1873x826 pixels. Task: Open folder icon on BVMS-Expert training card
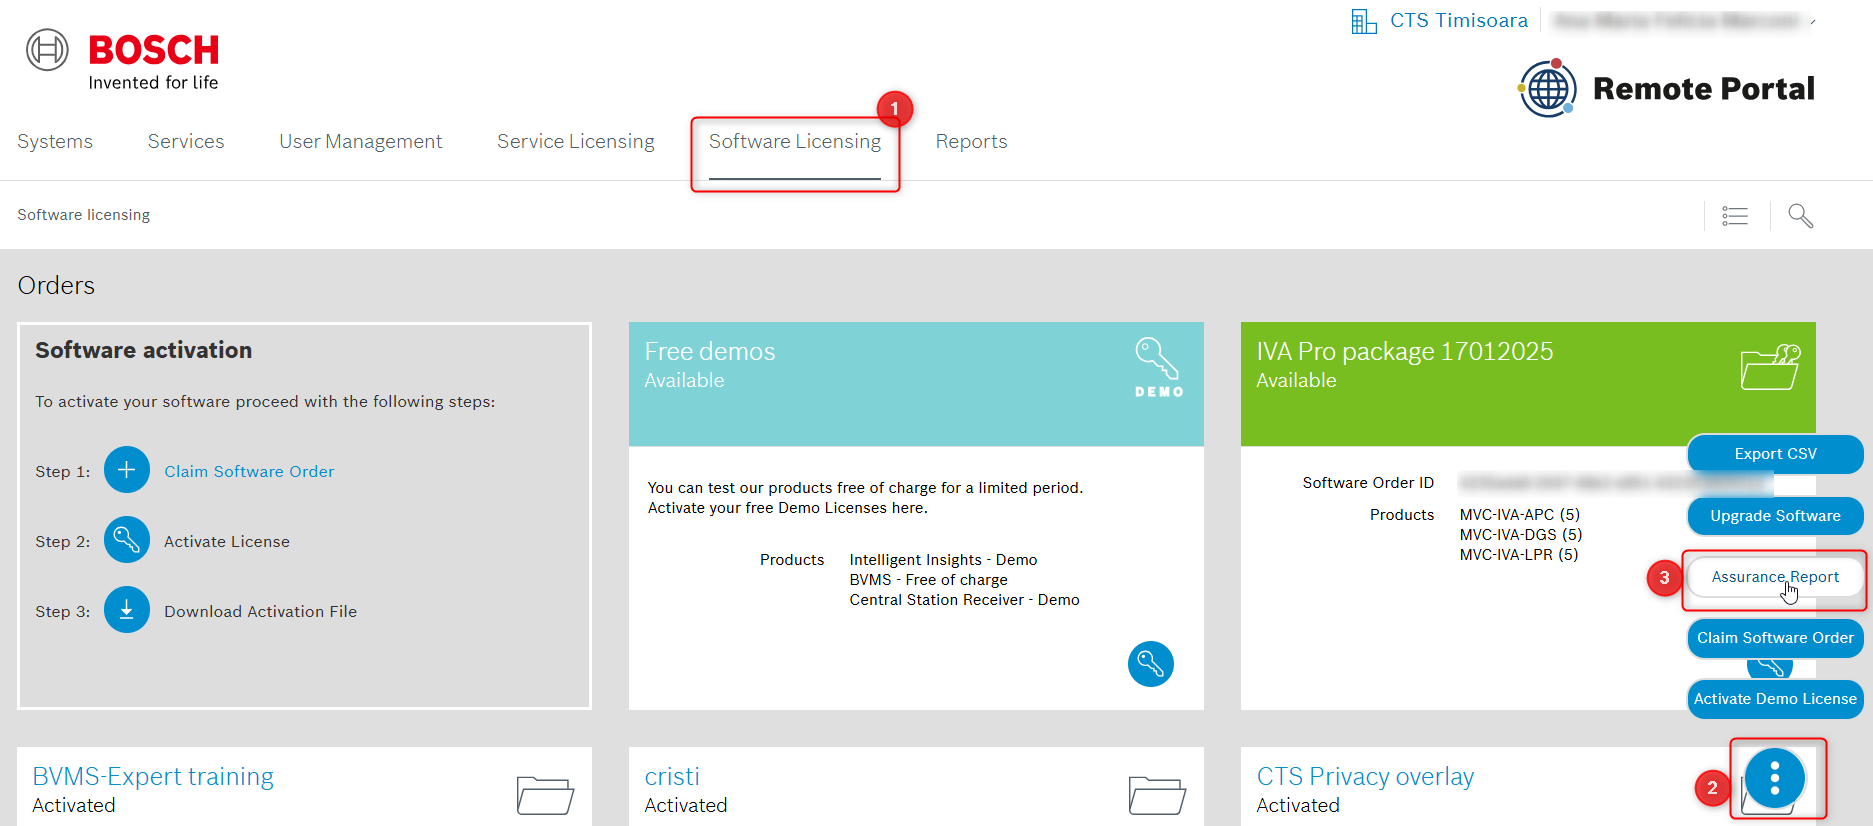tap(545, 795)
